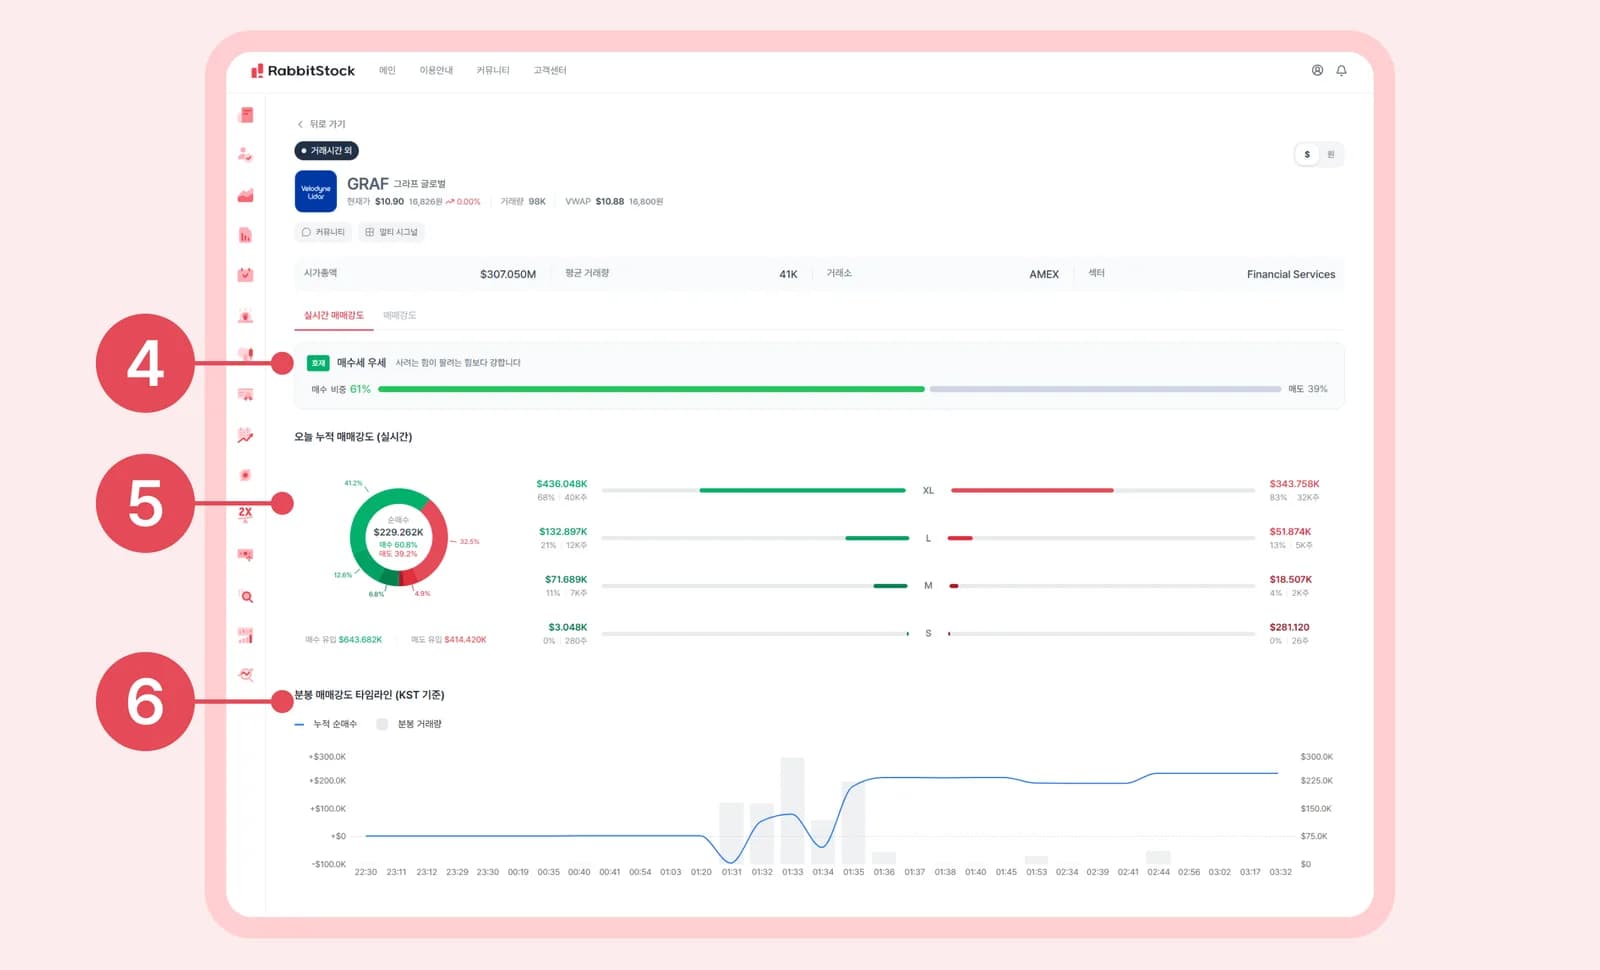Open the RabbitStock logo home link
The image size is (1600, 970).
point(303,71)
